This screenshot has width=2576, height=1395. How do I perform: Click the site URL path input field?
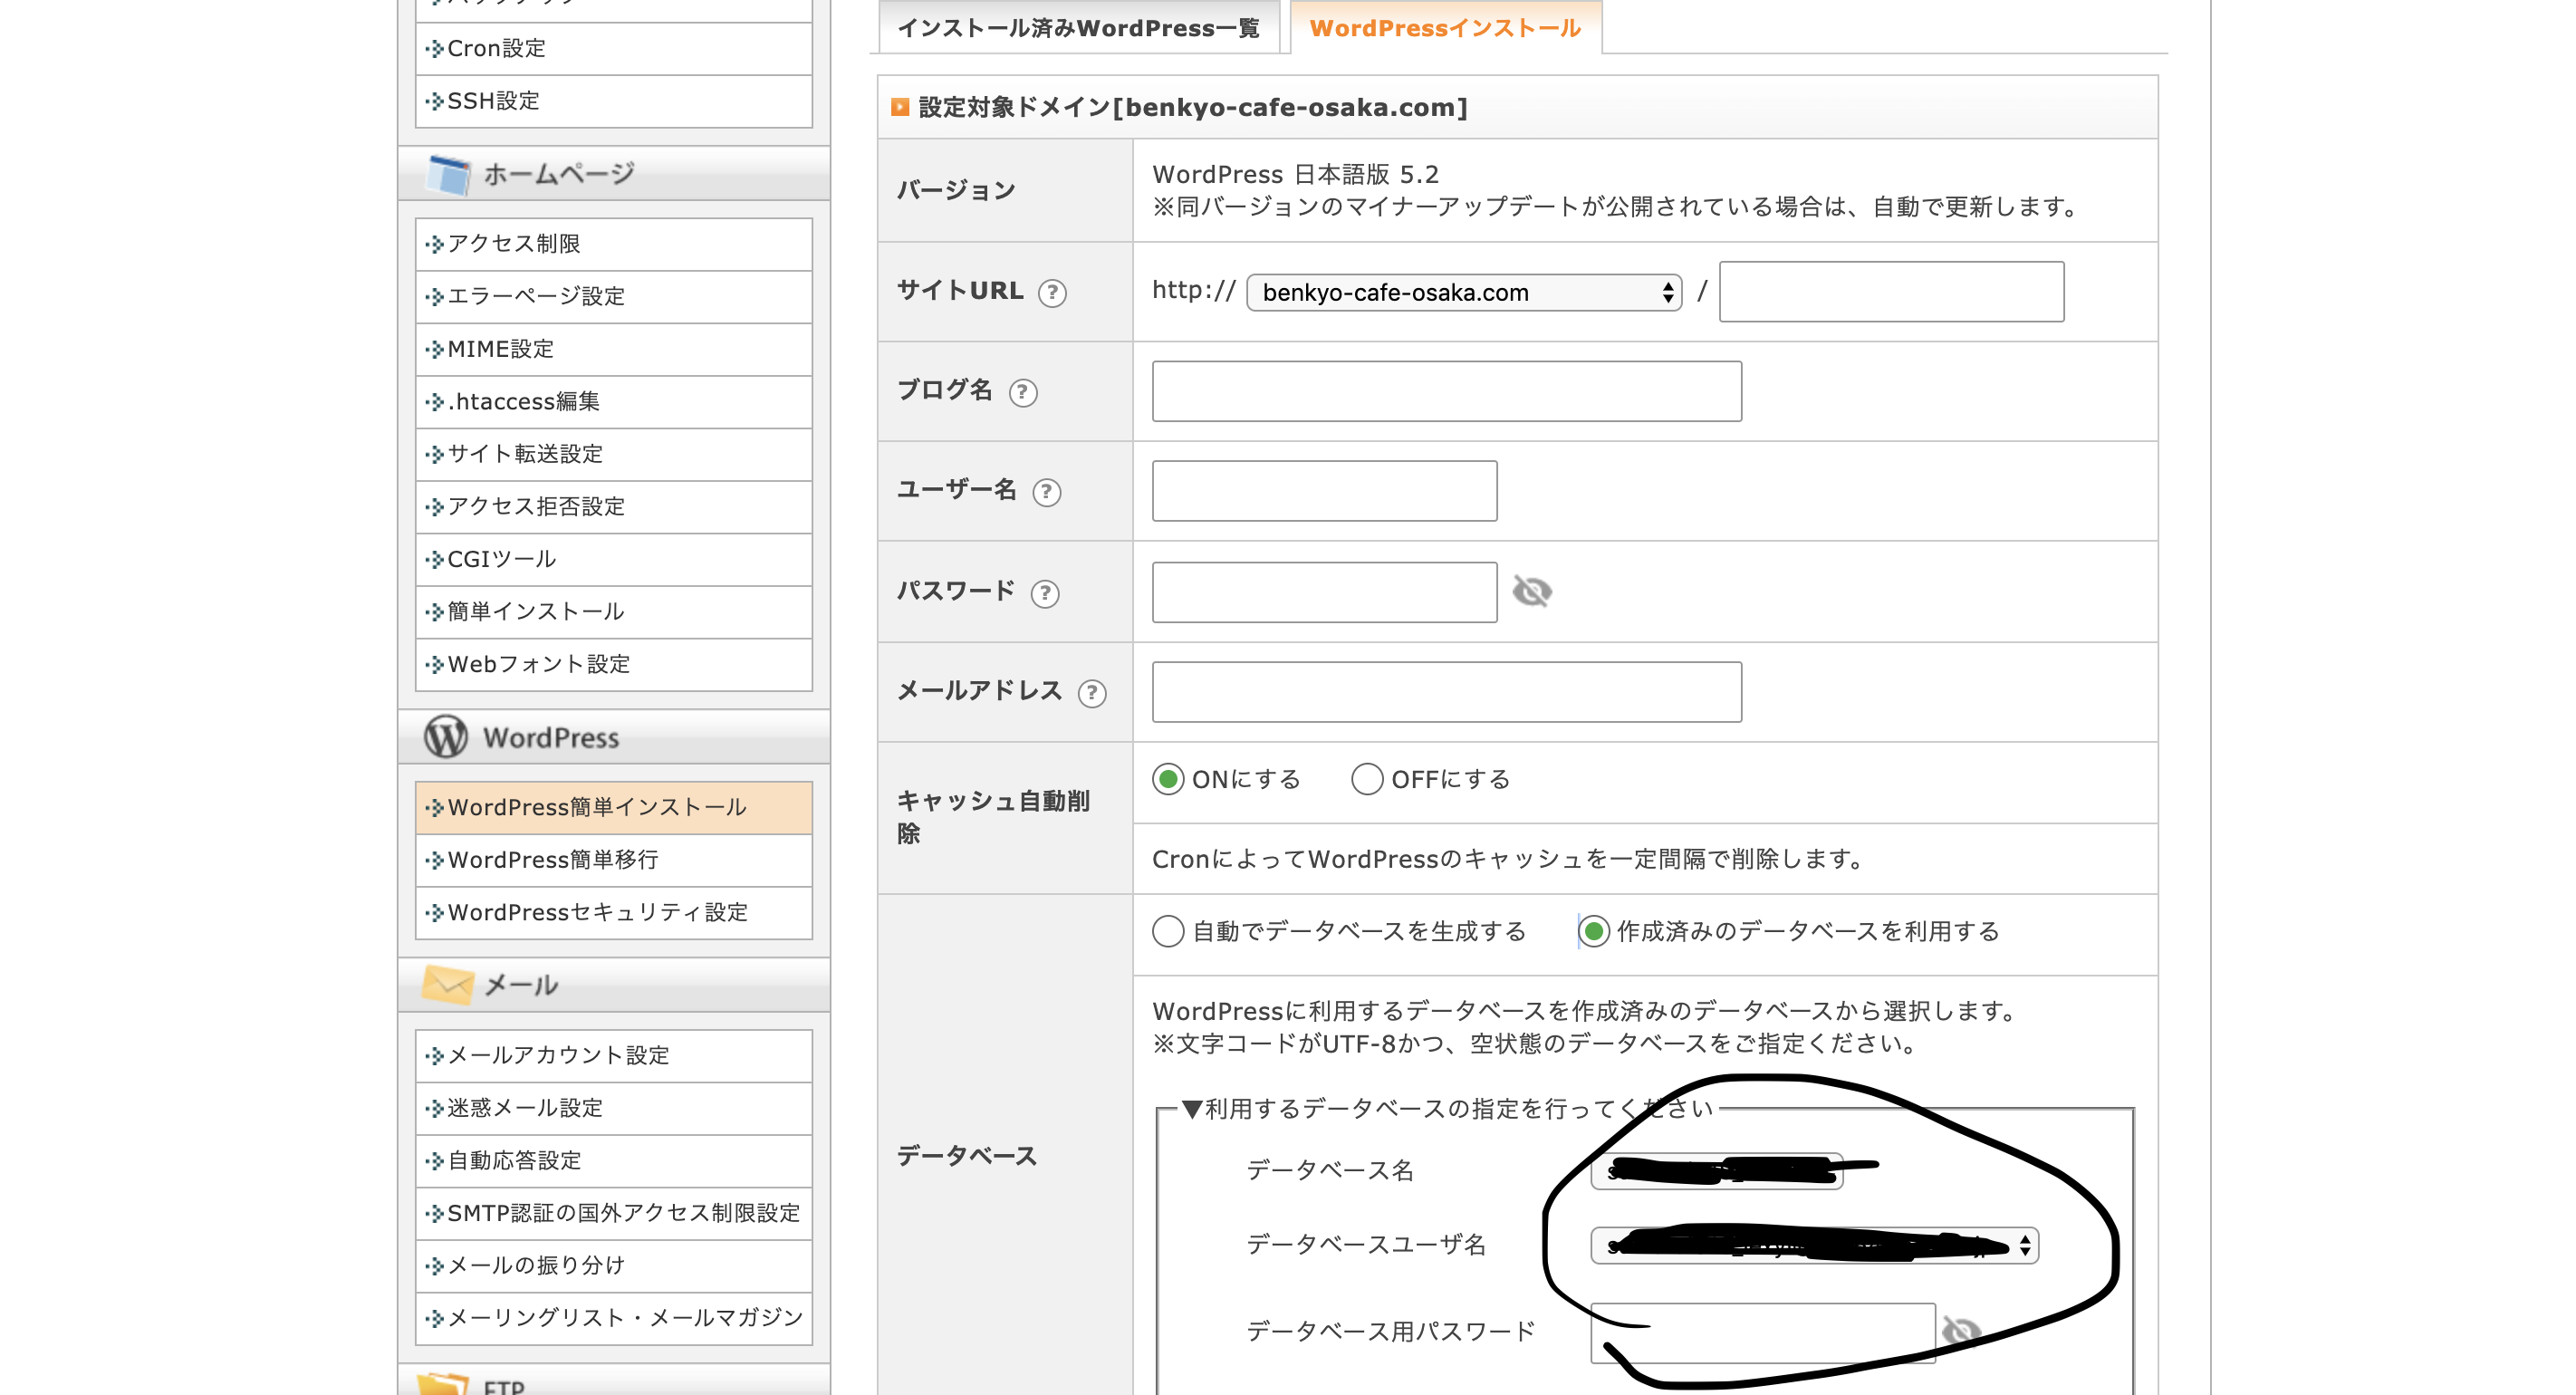(x=1891, y=292)
